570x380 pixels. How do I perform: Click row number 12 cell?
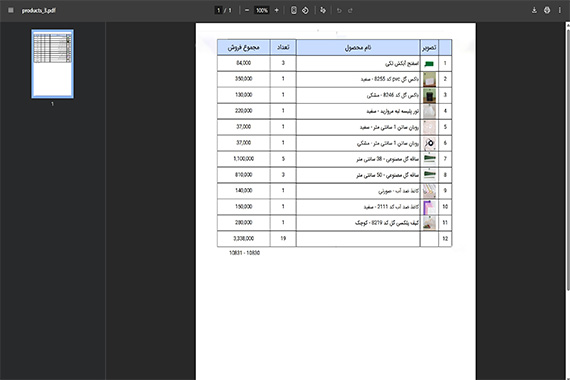pyautogui.click(x=445, y=239)
